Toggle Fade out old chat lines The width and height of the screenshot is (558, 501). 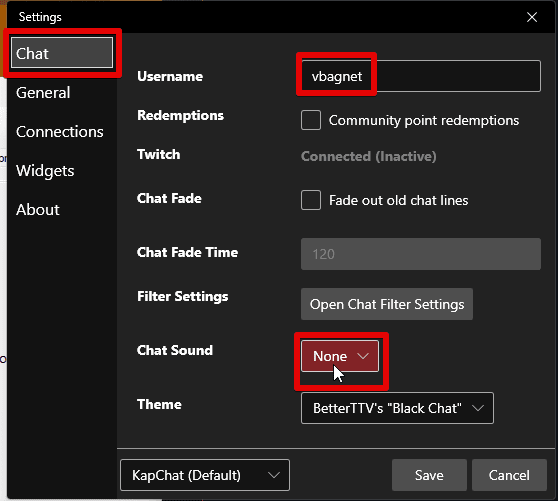point(311,200)
